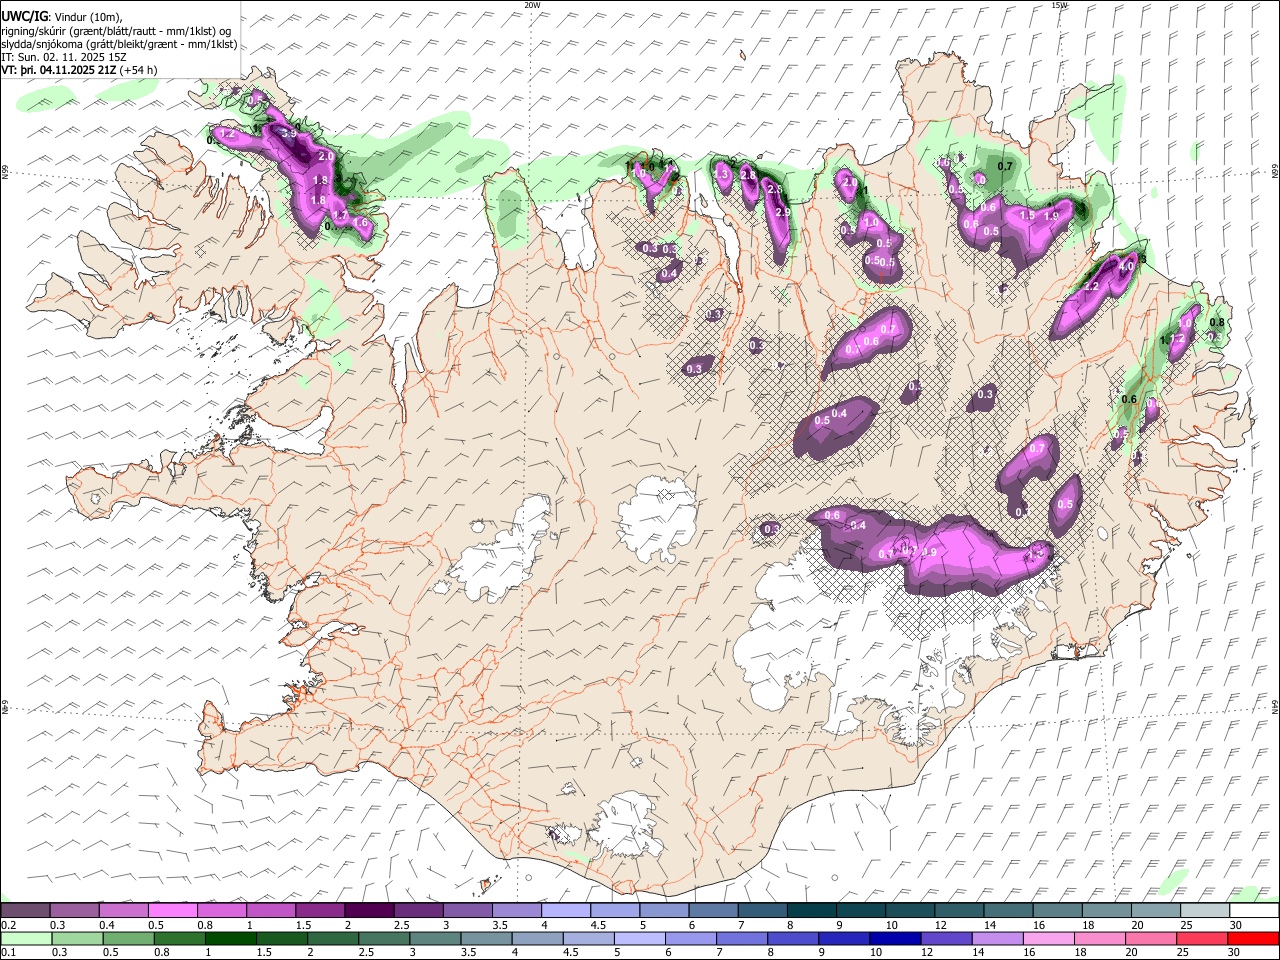Click the light grey 25–30 upper legend swatch

click(1204, 910)
